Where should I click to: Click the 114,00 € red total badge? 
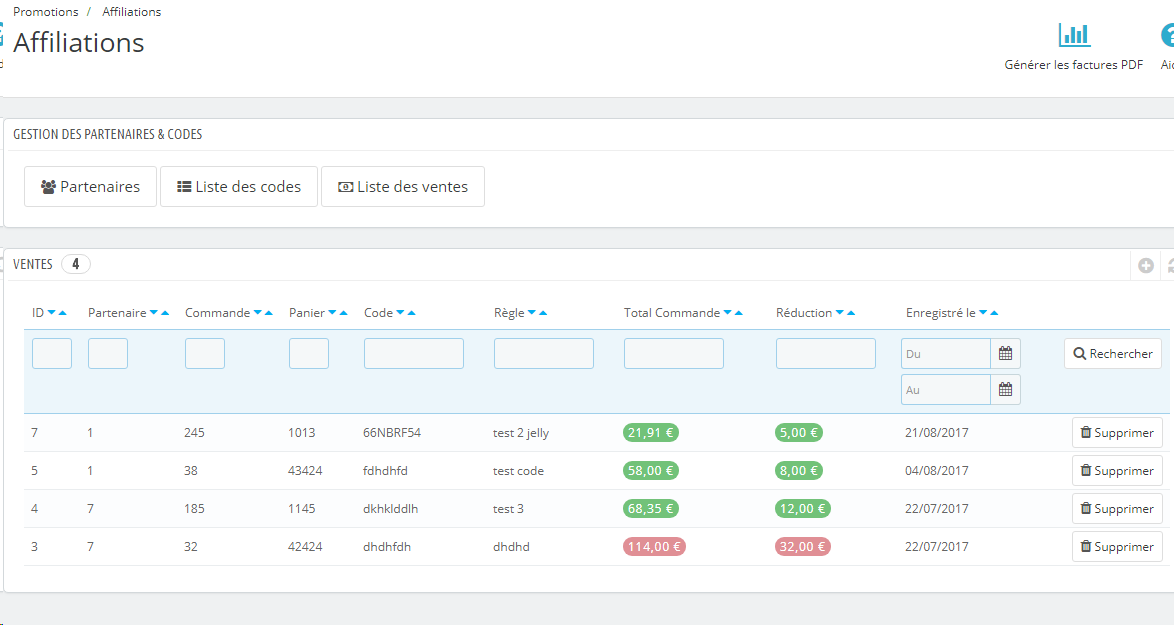(x=654, y=546)
